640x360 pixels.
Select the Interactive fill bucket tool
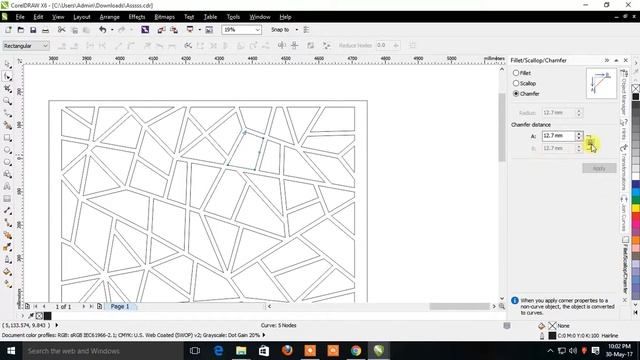coord(7,272)
